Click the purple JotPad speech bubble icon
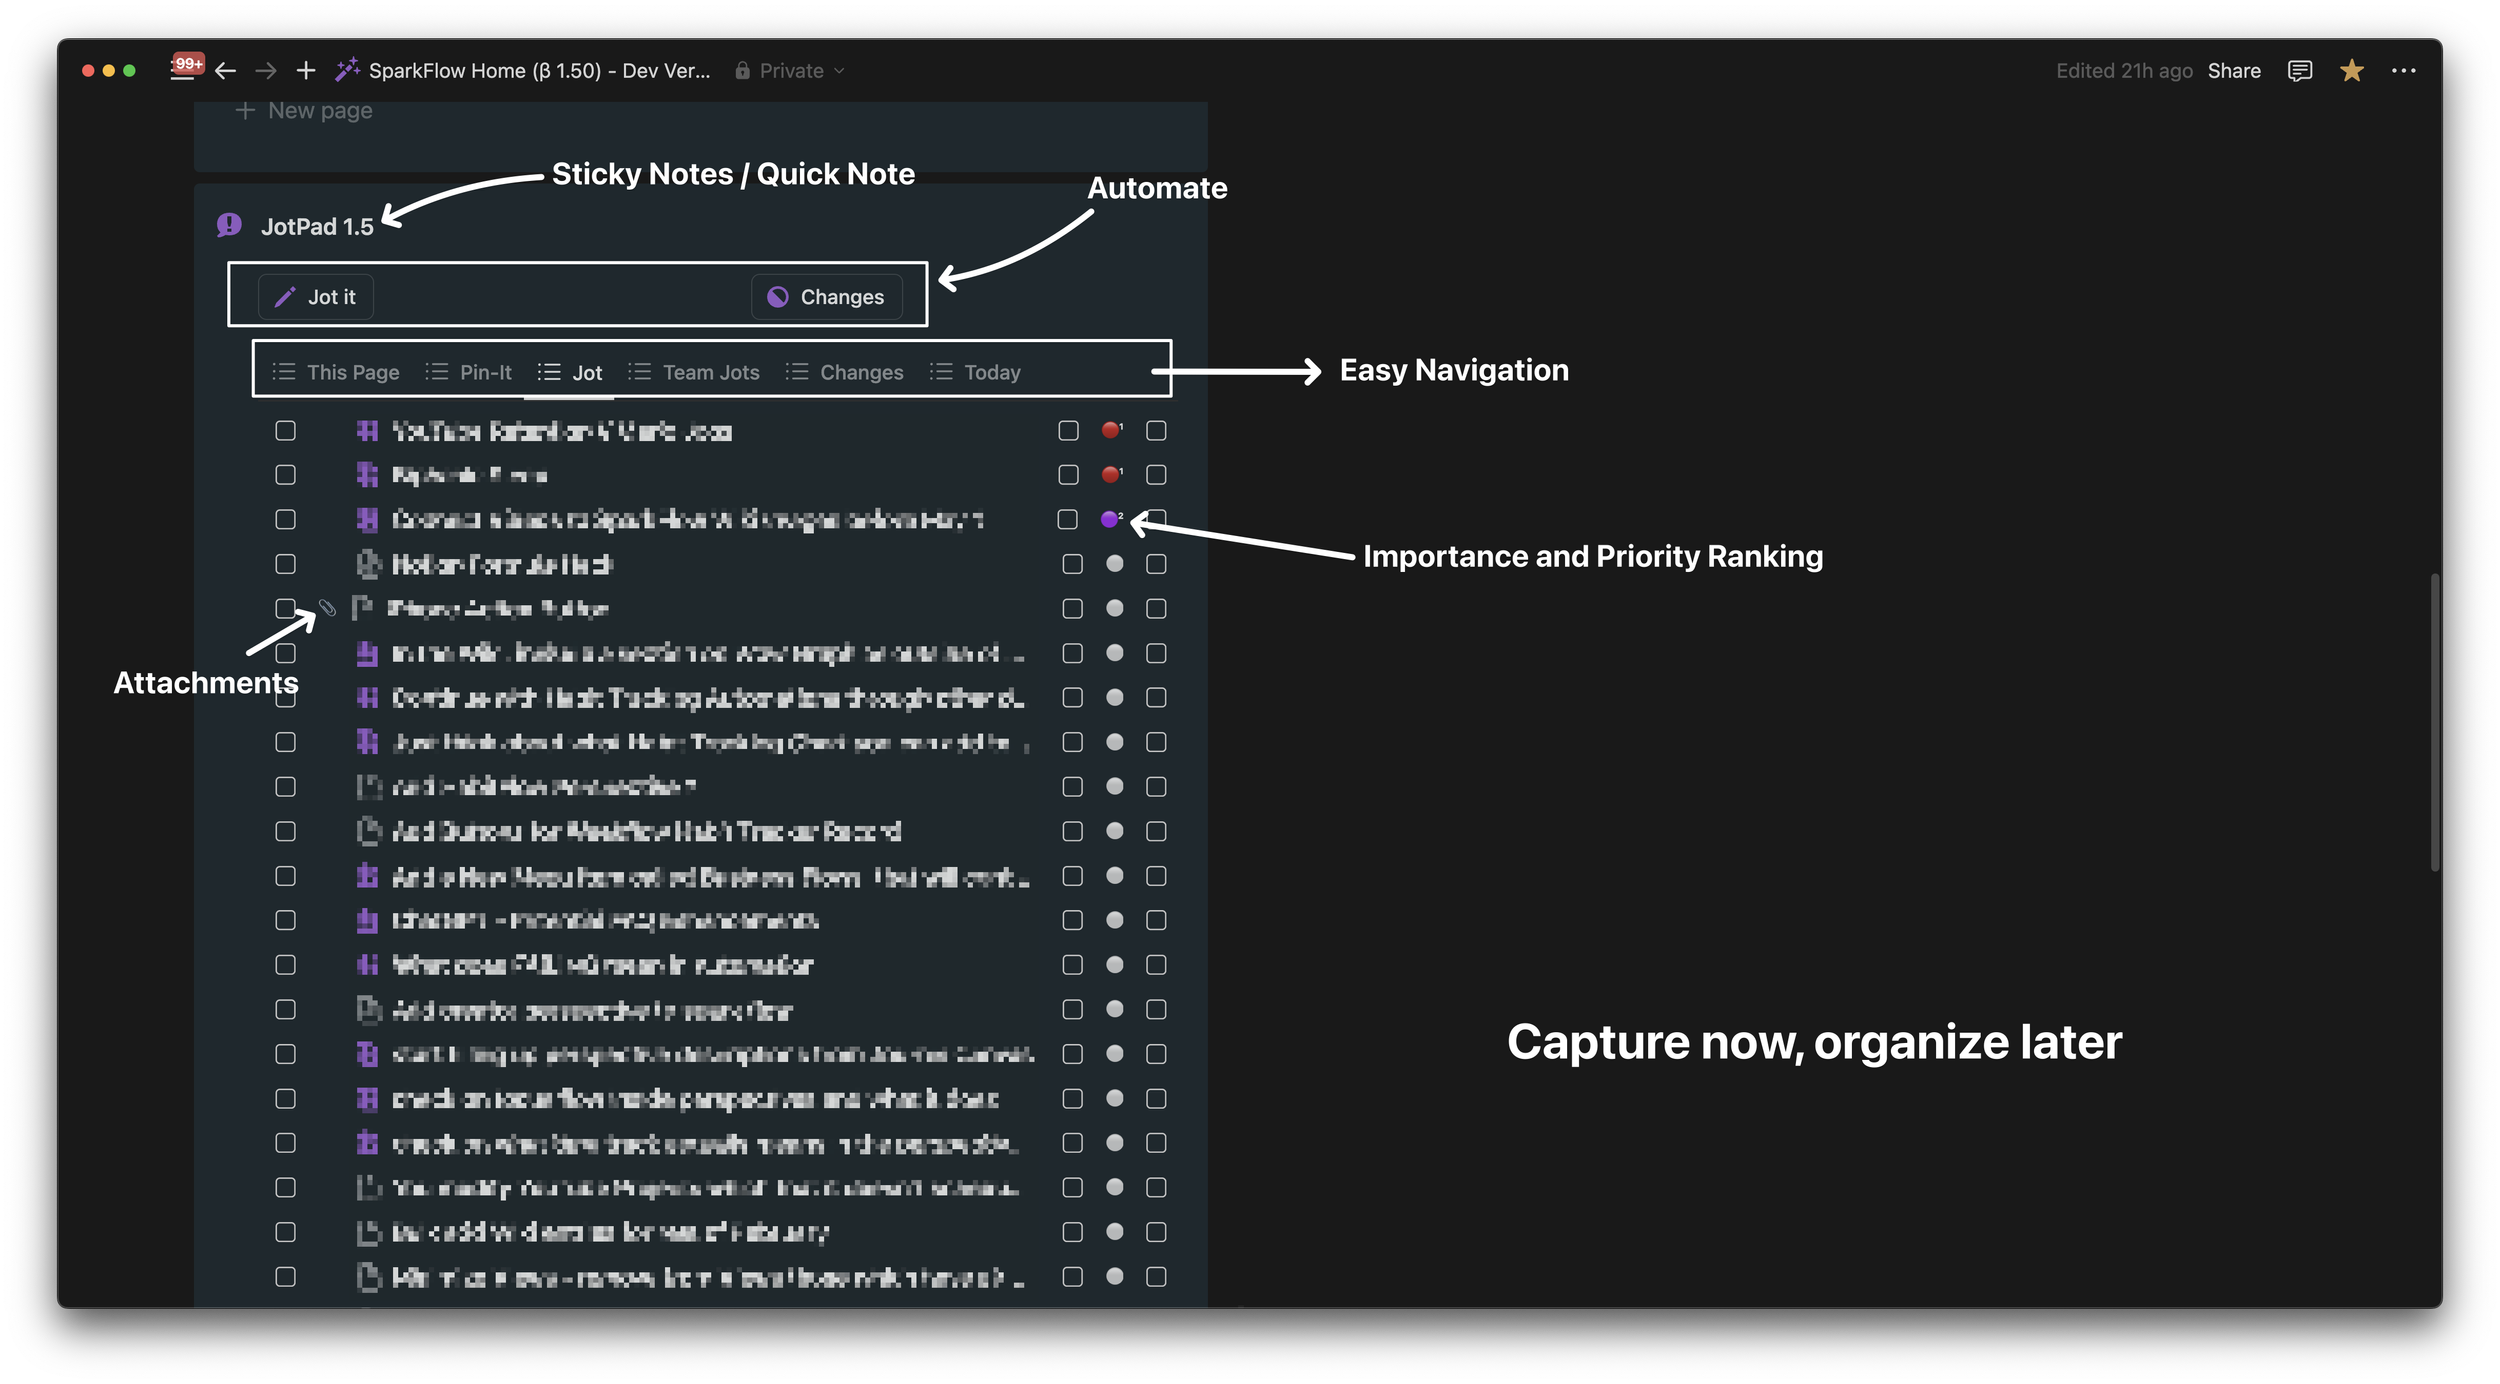 pyautogui.click(x=229, y=225)
